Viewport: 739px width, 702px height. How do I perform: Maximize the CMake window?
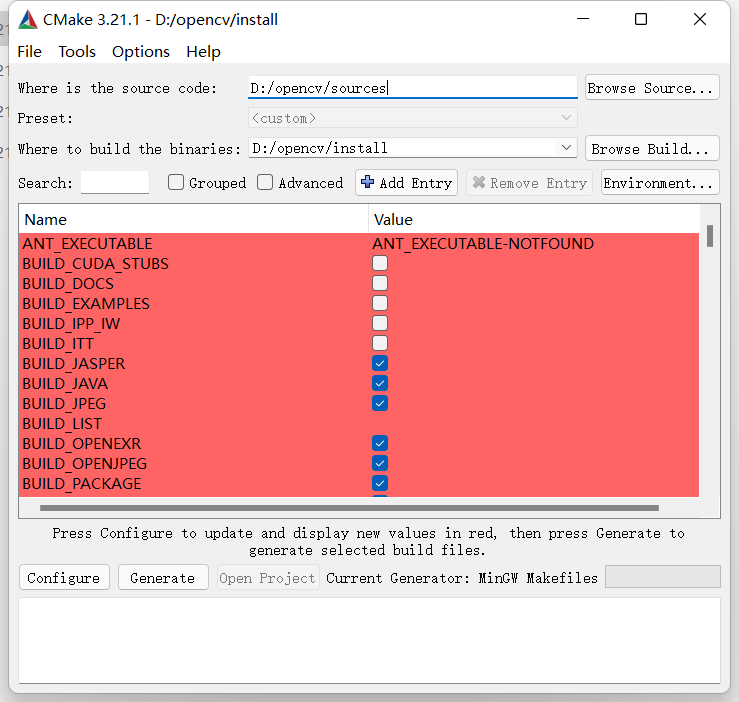[641, 19]
